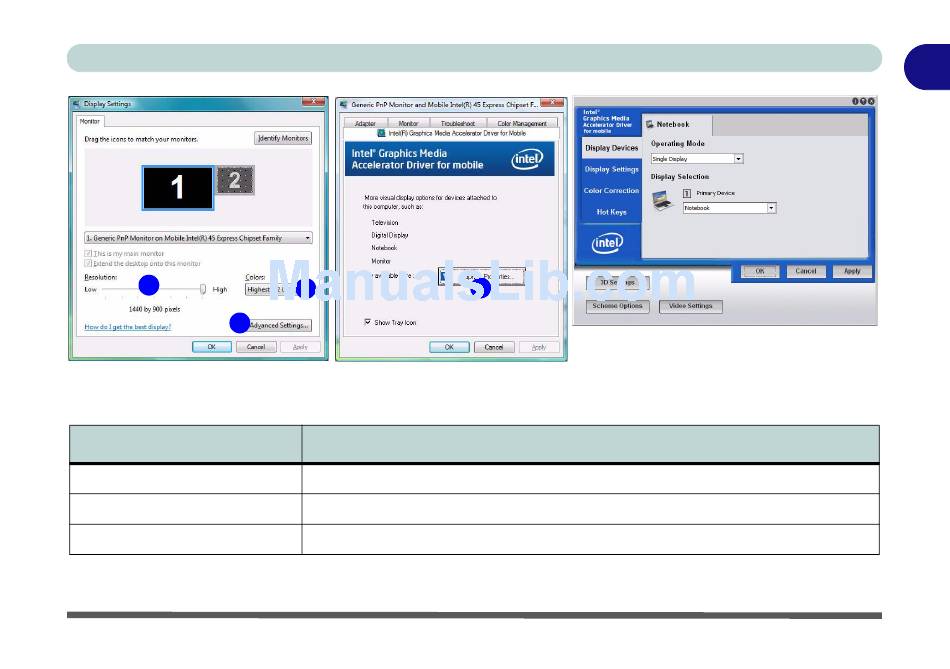Viewport: 950px width, 669px height.
Task: Select Display Settings in Intel sidebar
Action: [x=611, y=169]
